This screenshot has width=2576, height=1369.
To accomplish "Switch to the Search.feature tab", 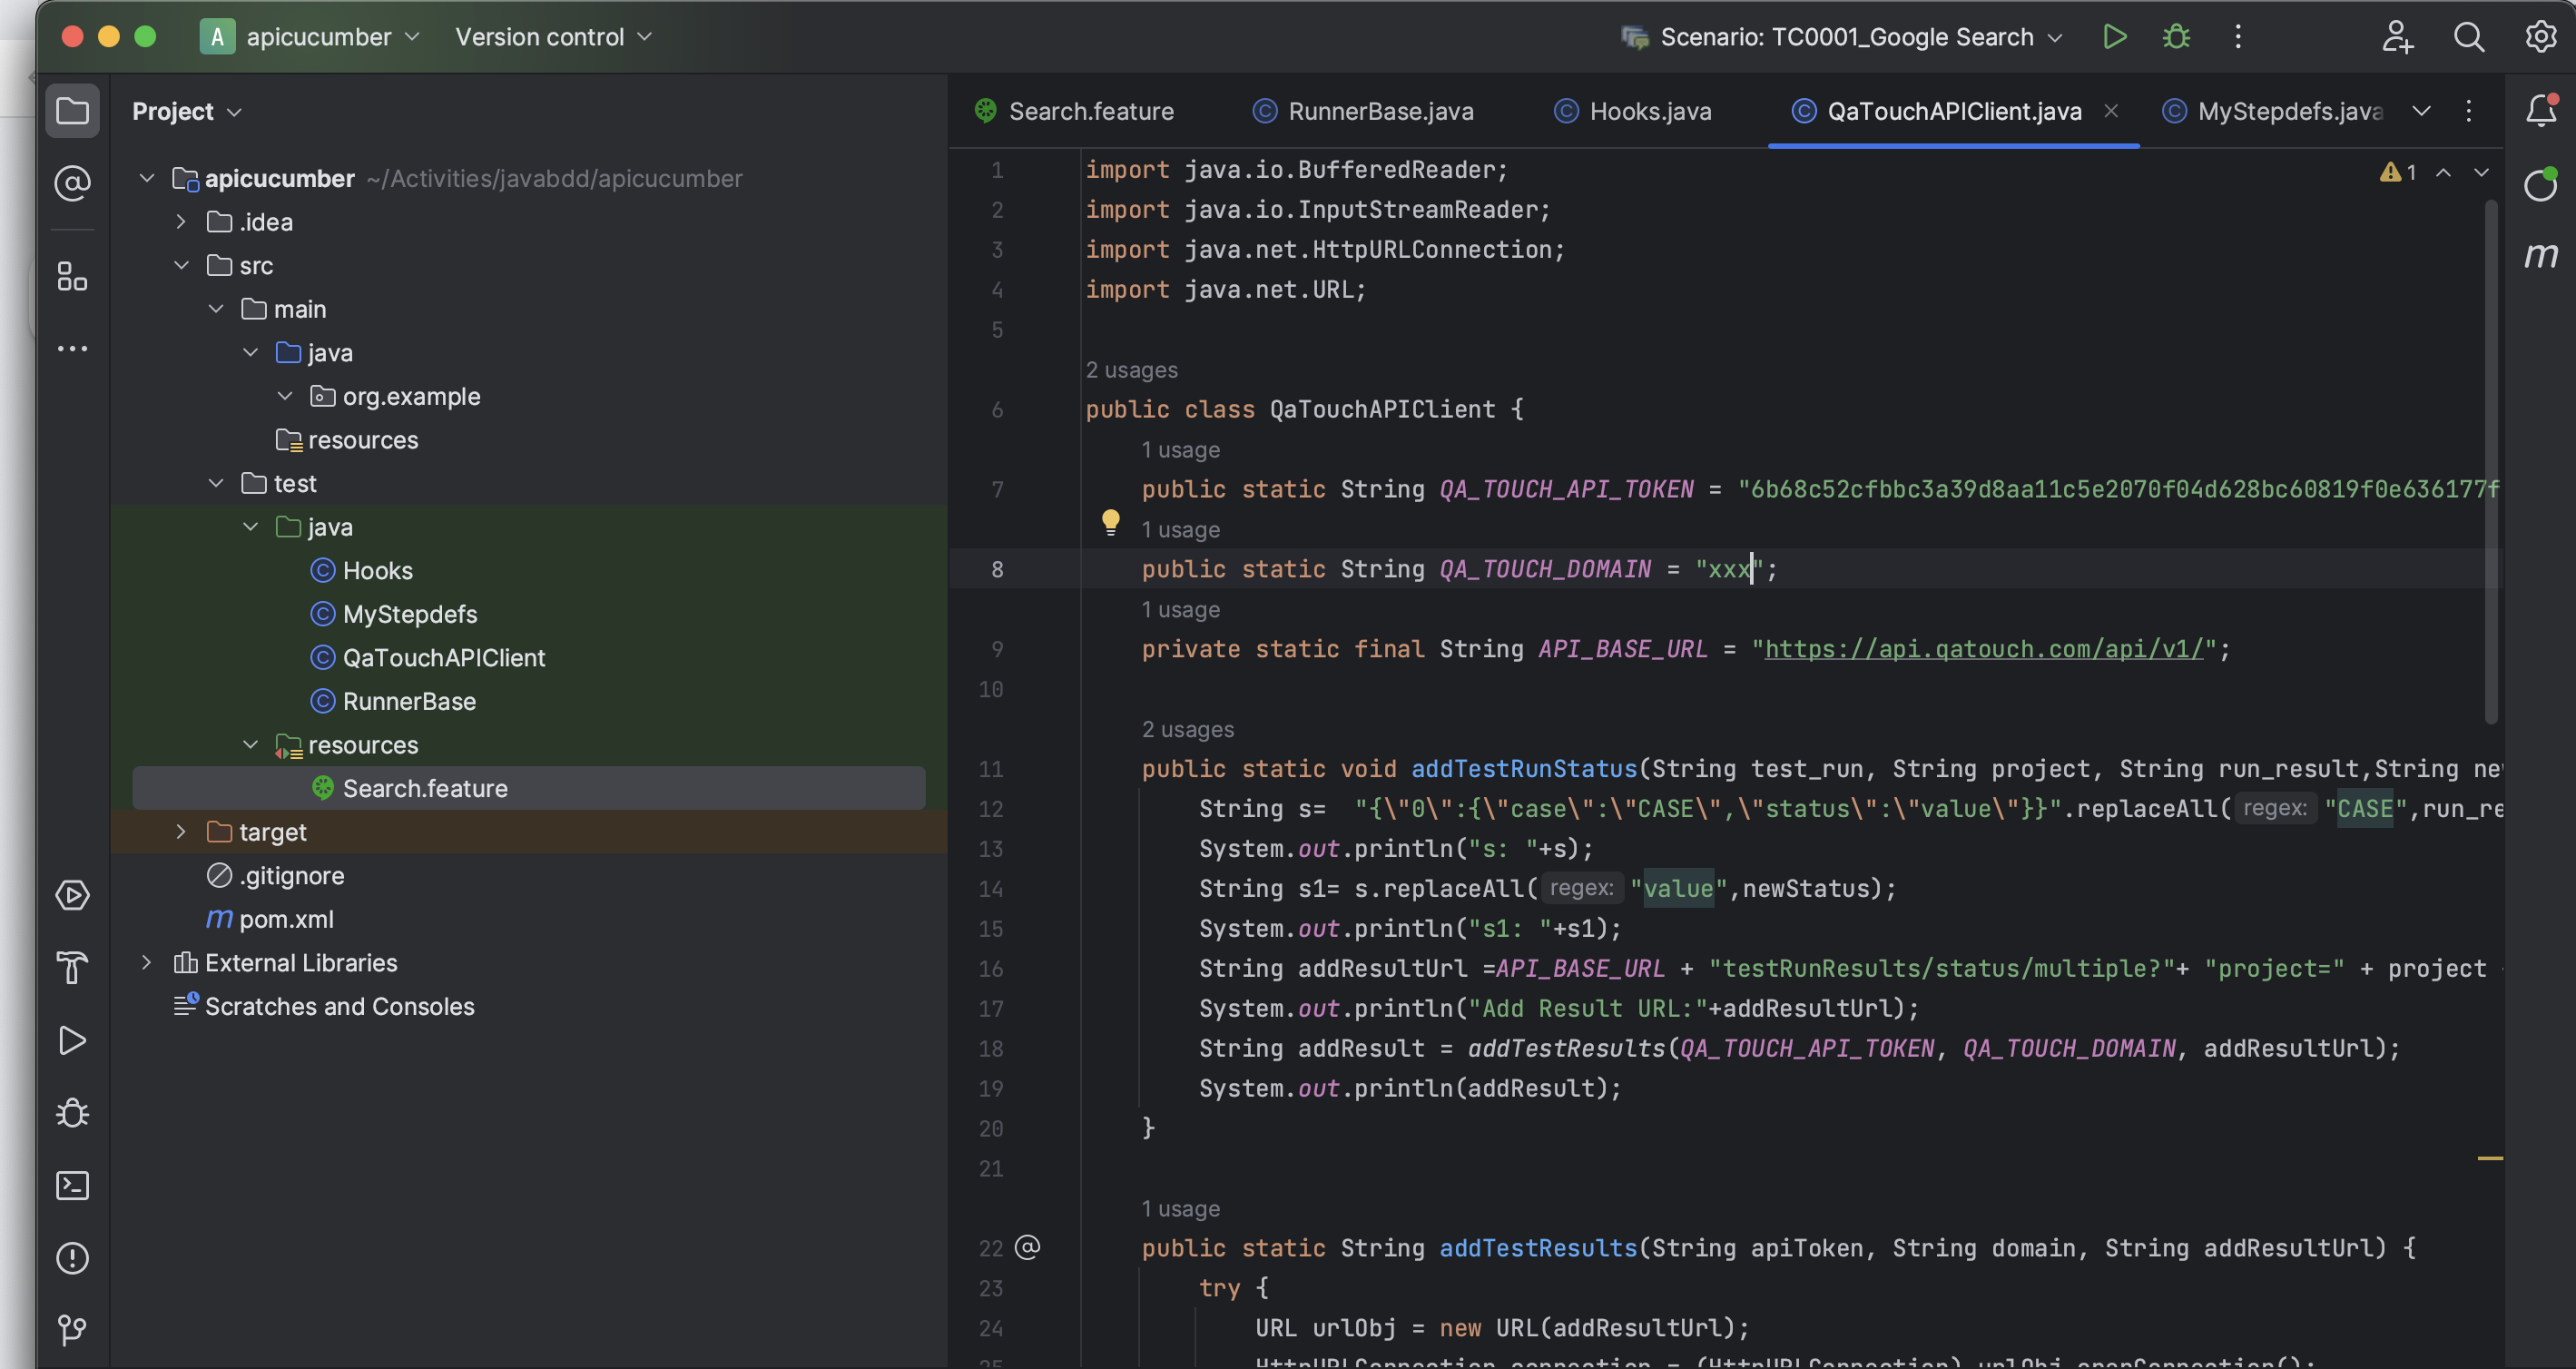I will [1075, 111].
